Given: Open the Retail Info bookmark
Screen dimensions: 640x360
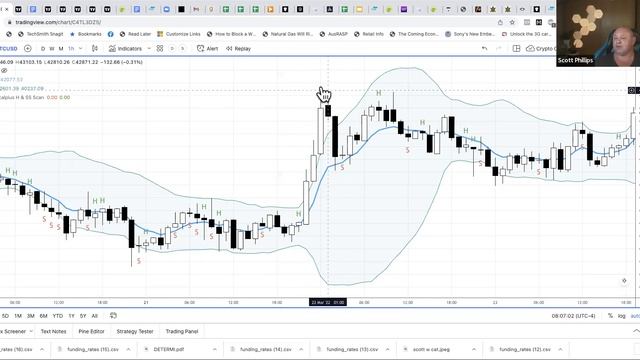Looking at the screenshot, I should pyautogui.click(x=369, y=34).
